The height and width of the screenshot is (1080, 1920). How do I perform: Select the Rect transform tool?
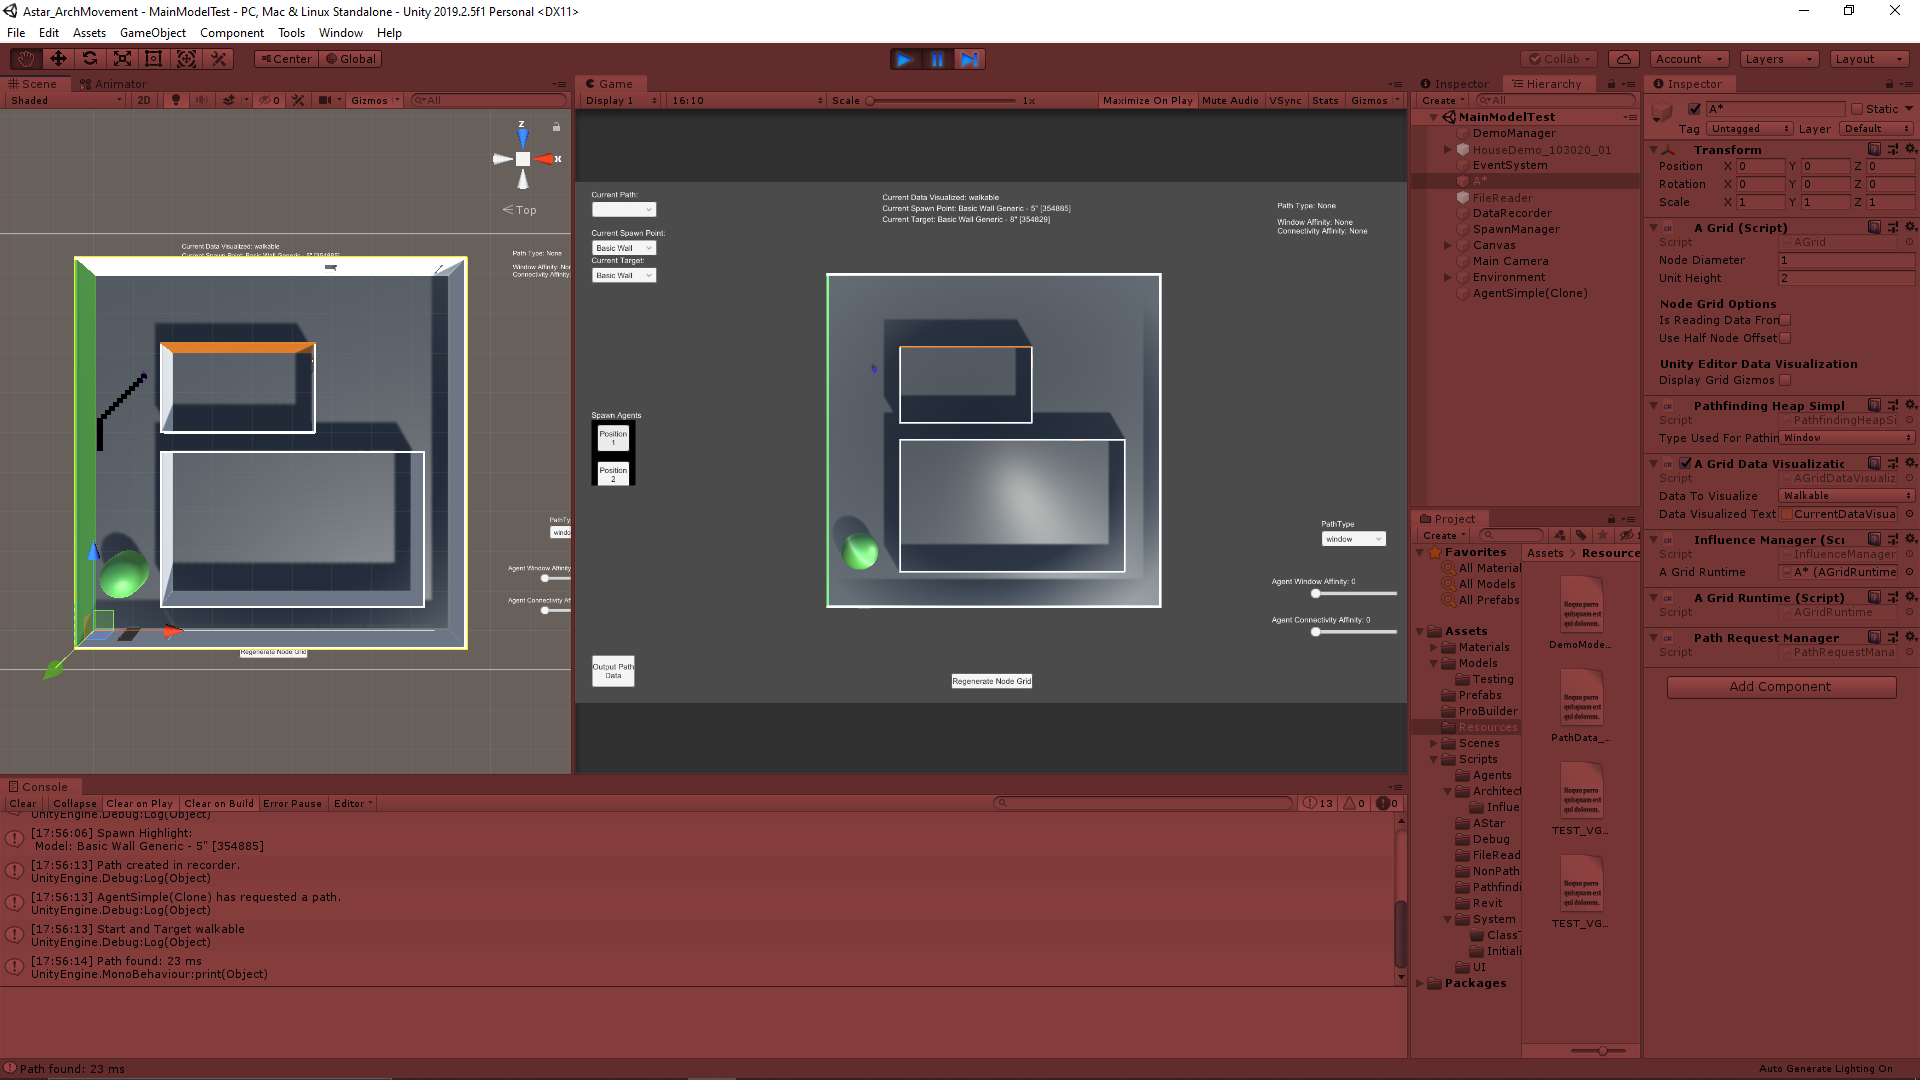click(154, 59)
